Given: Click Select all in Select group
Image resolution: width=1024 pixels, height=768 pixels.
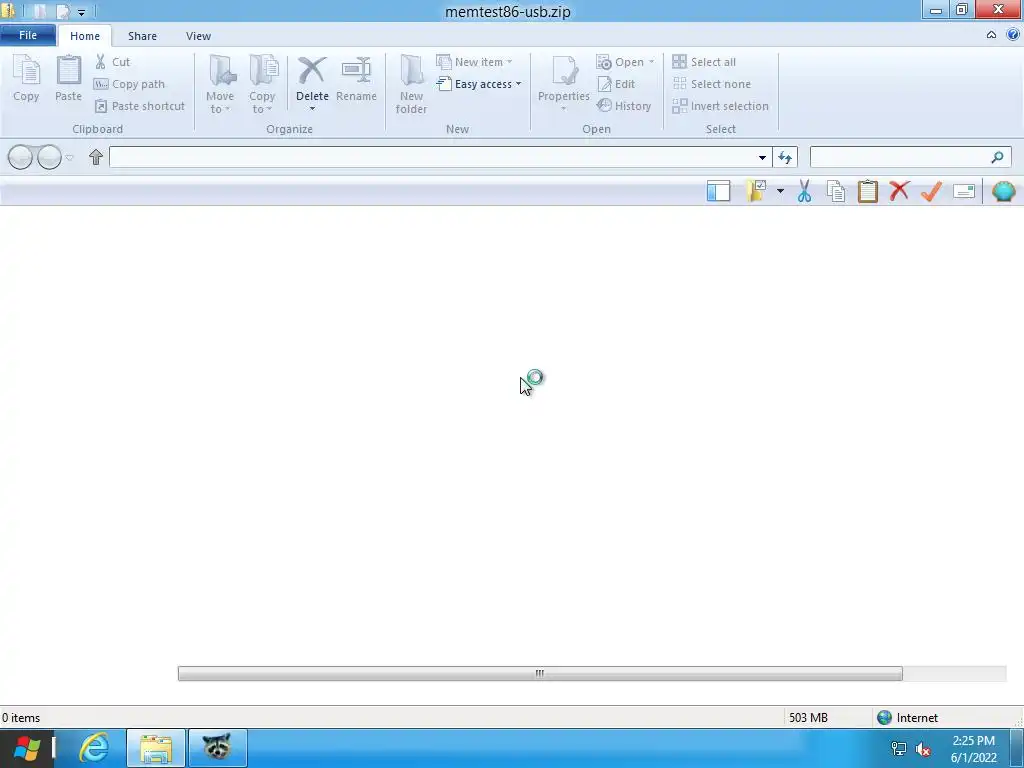Looking at the screenshot, I should click(704, 62).
